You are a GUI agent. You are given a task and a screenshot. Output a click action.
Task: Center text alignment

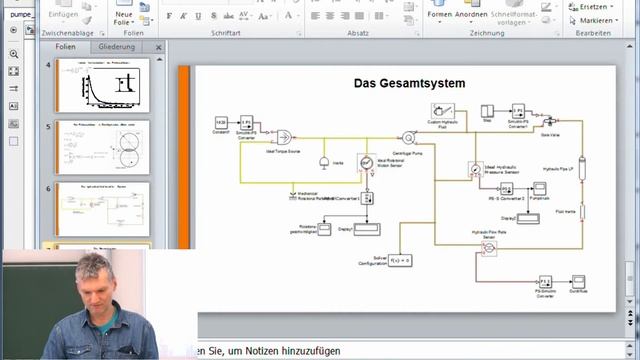click(330, 16)
